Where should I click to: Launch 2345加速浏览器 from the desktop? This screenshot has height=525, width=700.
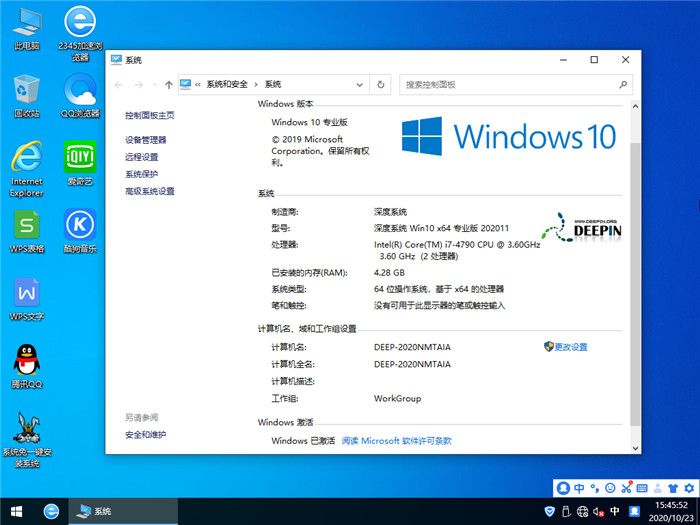tap(80, 34)
